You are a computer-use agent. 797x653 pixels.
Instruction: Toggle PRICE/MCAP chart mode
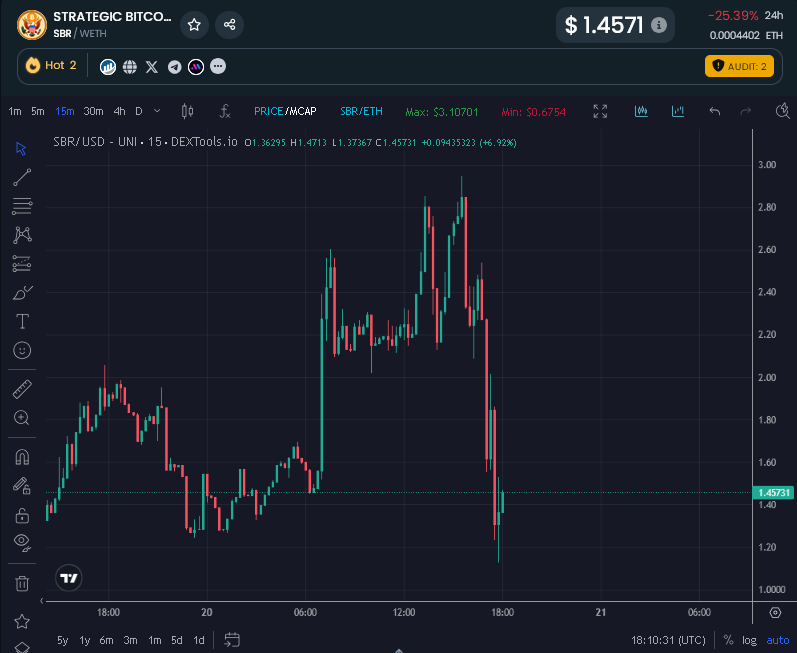(285, 111)
